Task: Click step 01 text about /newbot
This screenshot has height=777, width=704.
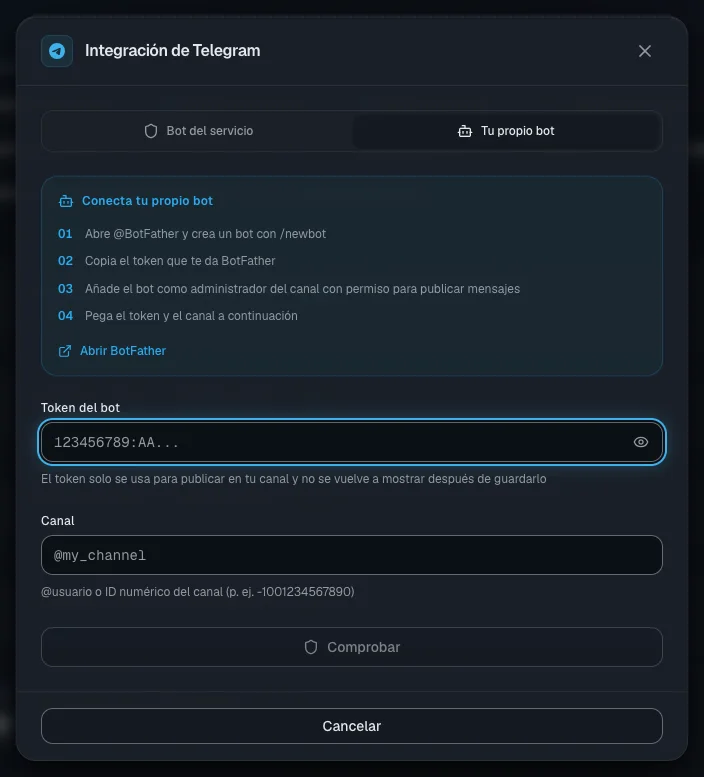Action: point(205,234)
